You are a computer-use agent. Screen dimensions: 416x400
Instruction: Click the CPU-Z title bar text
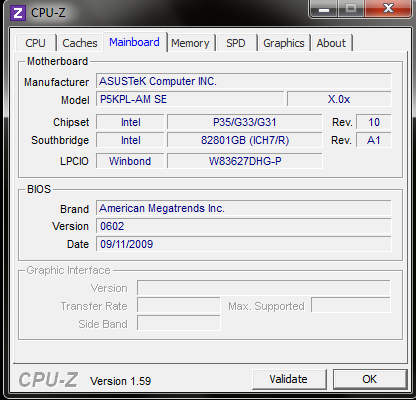[48, 13]
